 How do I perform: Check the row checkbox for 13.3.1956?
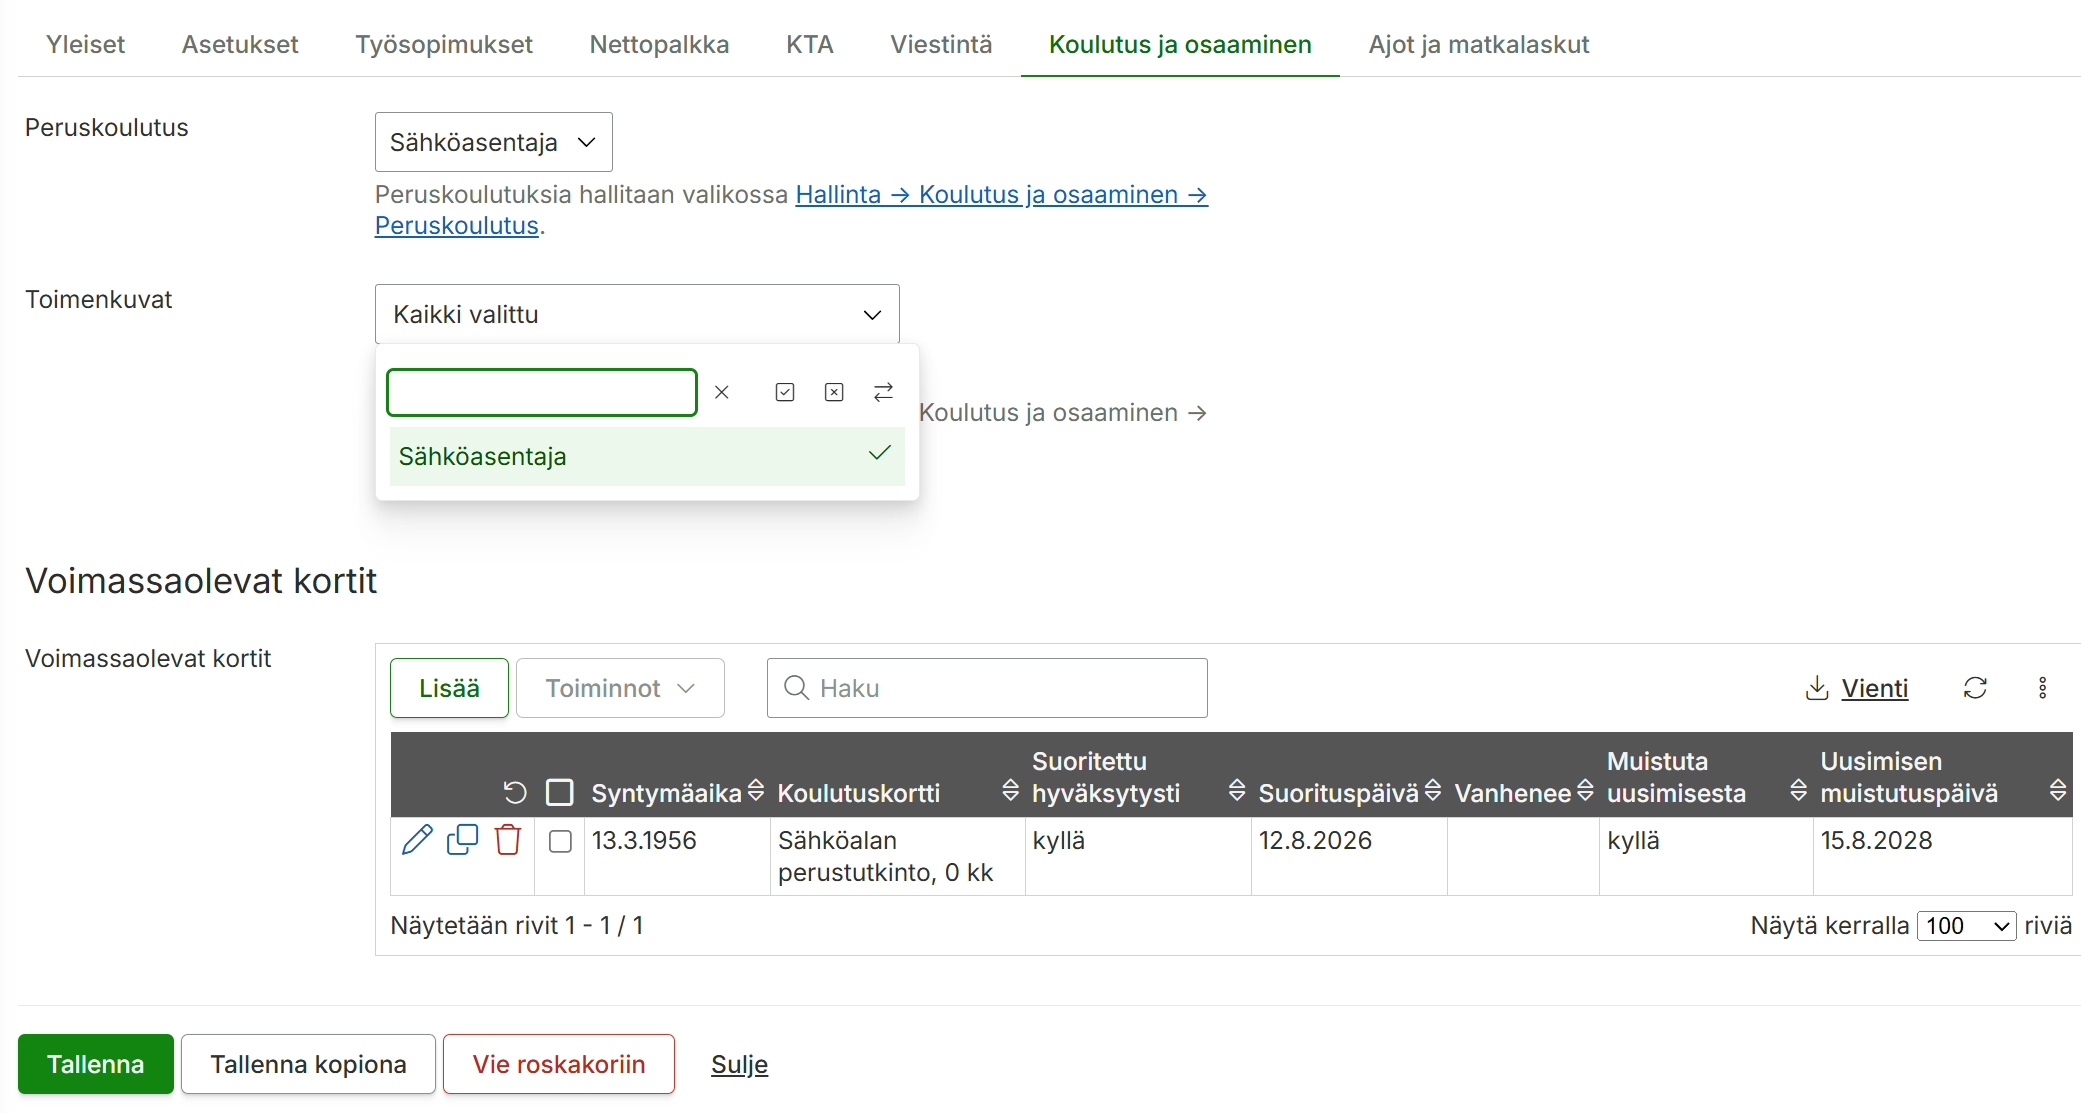[561, 842]
